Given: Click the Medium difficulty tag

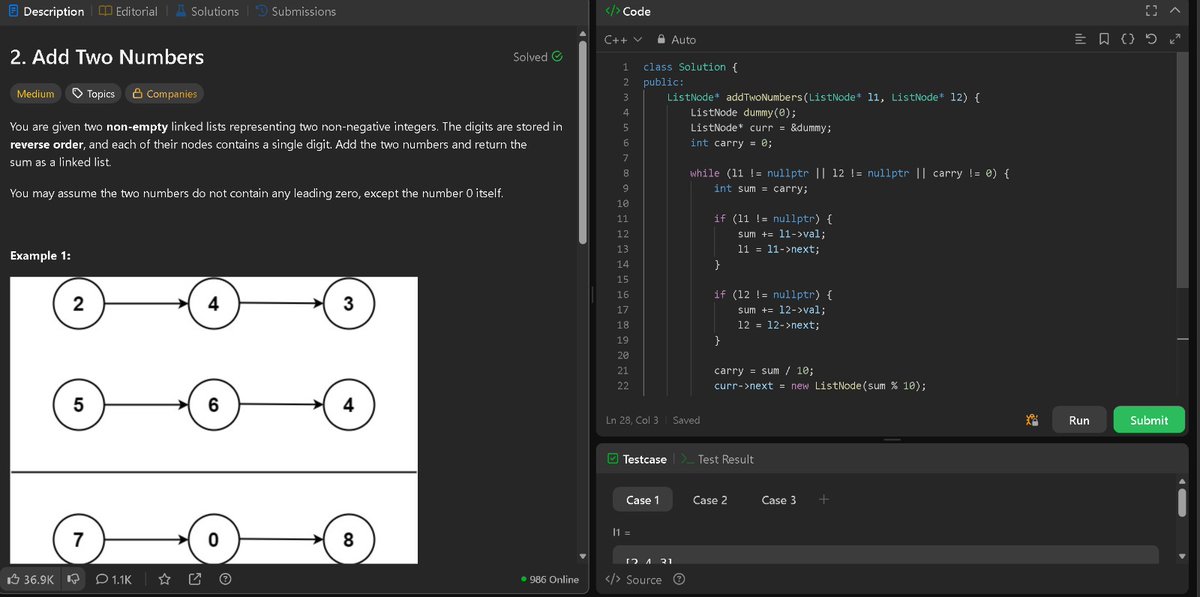Looking at the screenshot, I should click(x=36, y=93).
